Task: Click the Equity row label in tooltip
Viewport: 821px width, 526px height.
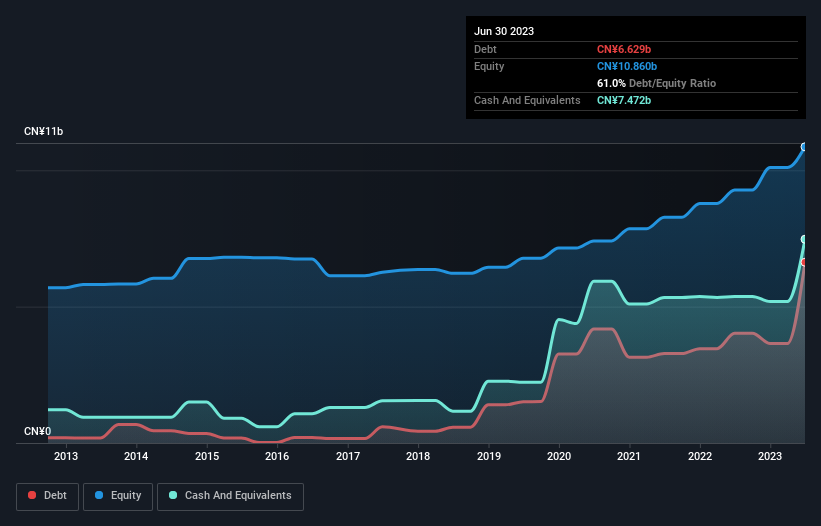Action: point(489,66)
